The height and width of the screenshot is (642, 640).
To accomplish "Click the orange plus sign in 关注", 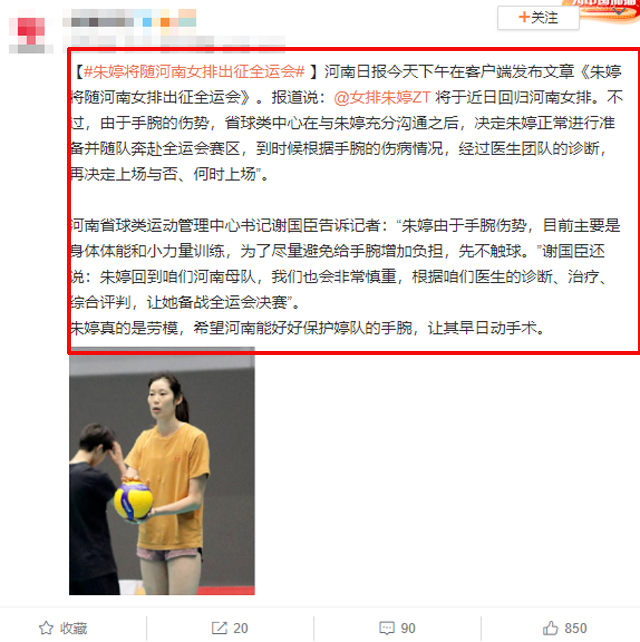I will 524,17.
